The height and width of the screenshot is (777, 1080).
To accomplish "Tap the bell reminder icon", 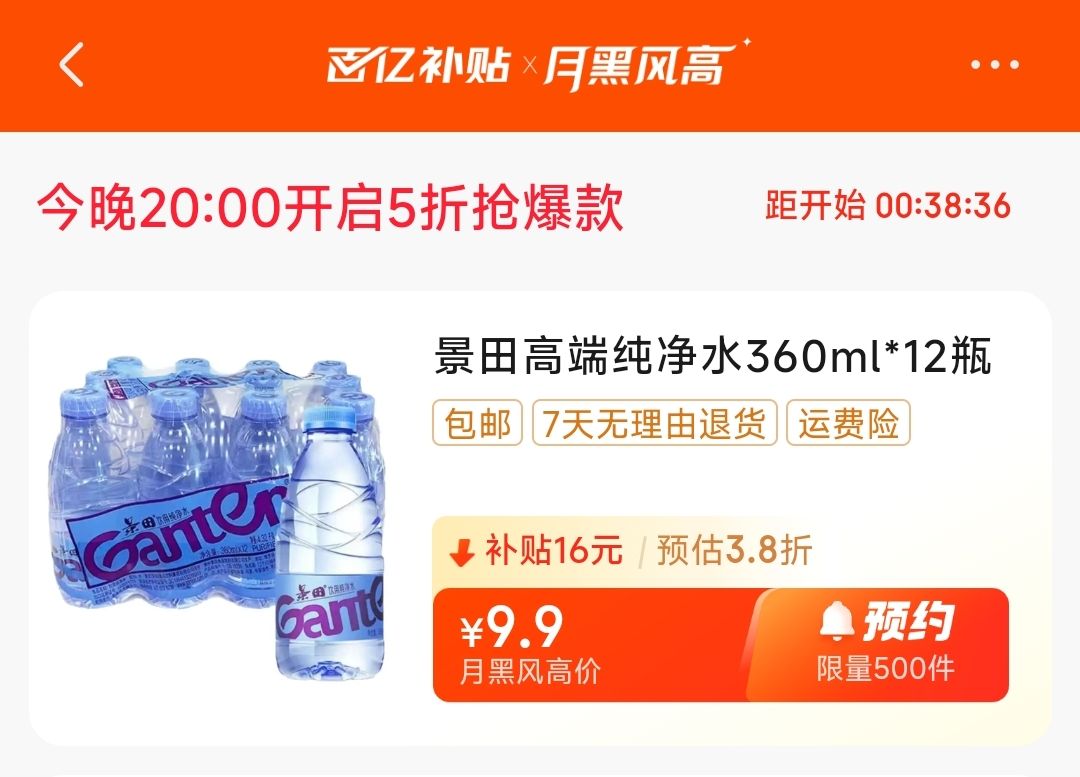I will click(x=836, y=621).
